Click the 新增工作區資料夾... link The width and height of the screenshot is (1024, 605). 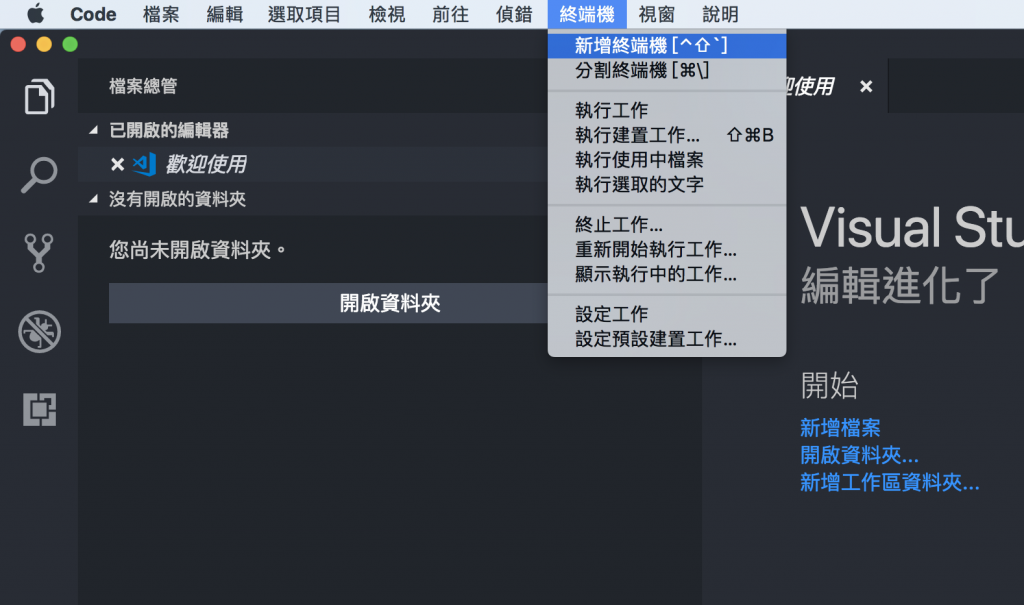click(x=889, y=482)
